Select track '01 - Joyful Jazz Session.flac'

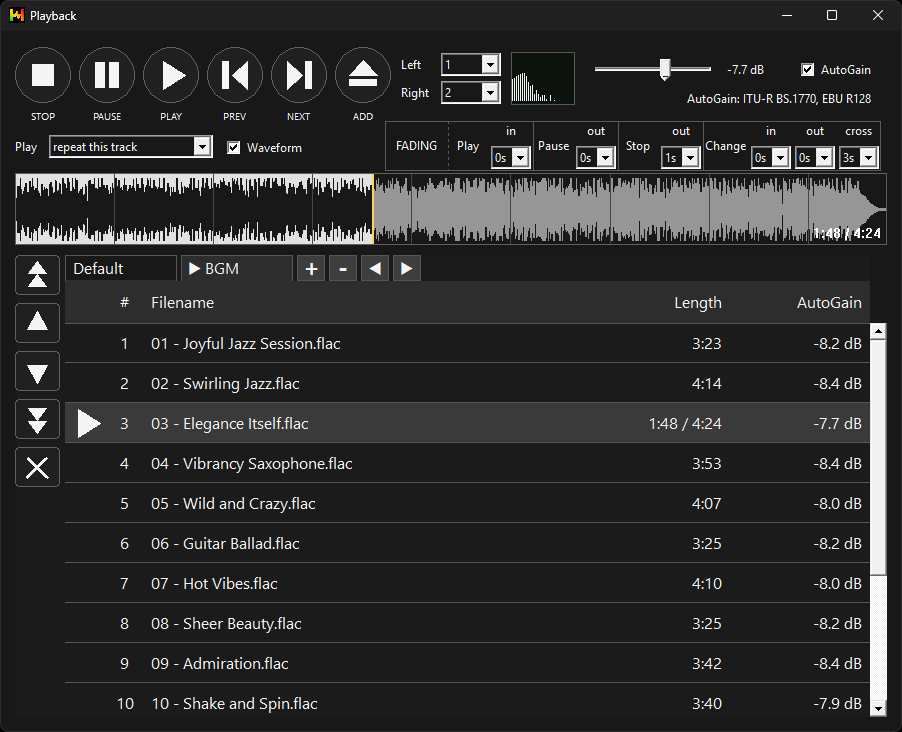click(x=467, y=344)
